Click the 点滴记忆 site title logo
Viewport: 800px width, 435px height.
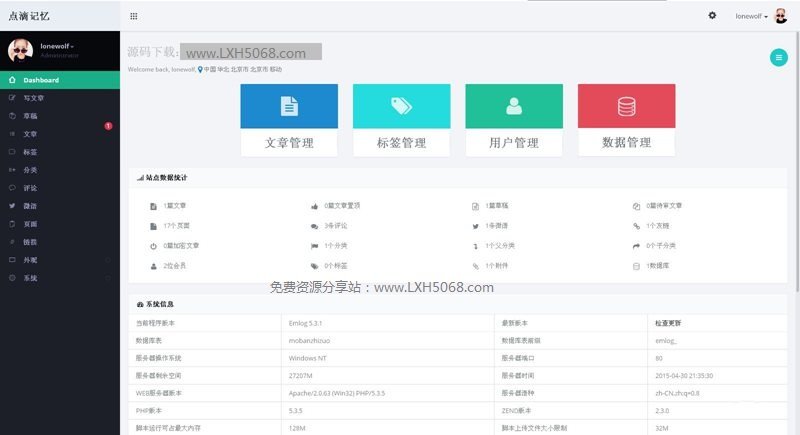(x=29, y=16)
